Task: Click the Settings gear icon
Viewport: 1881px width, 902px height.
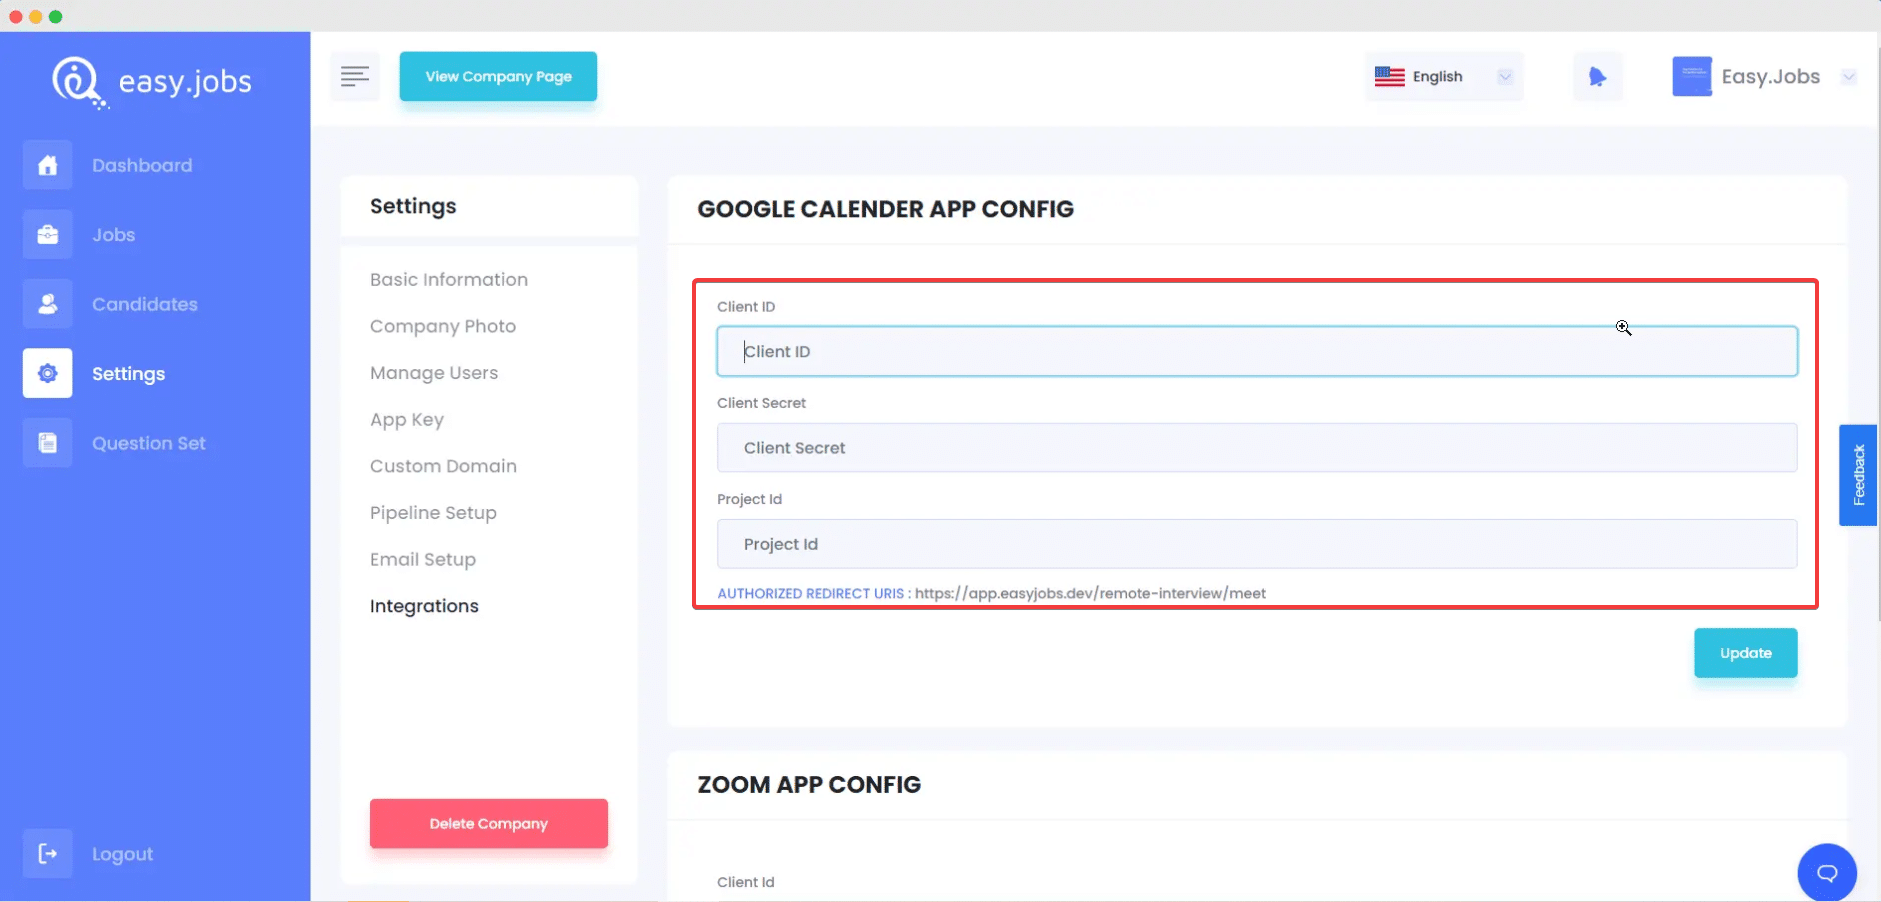Action: pos(48,373)
